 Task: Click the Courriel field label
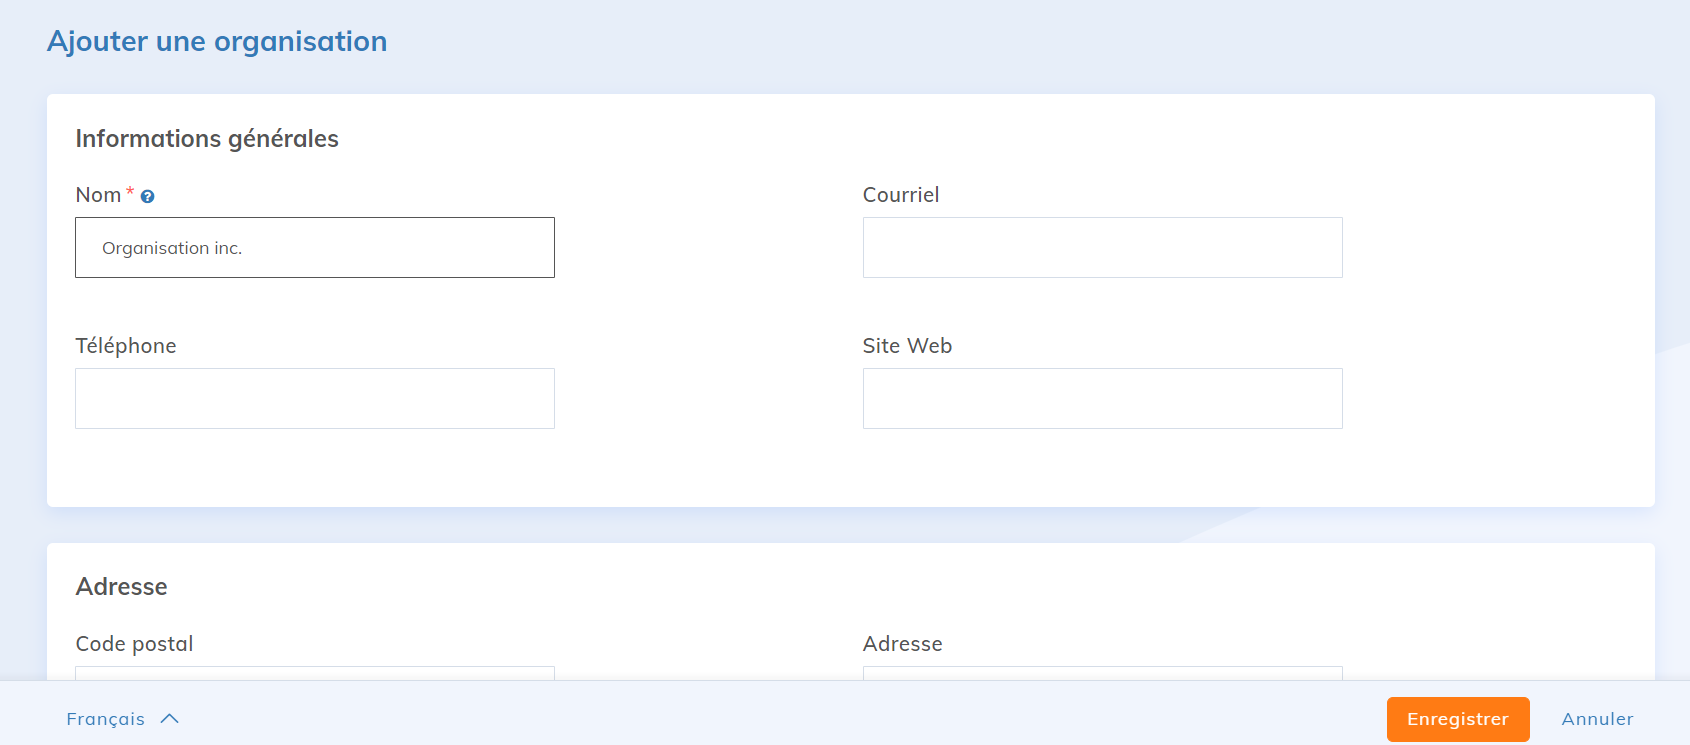click(900, 195)
